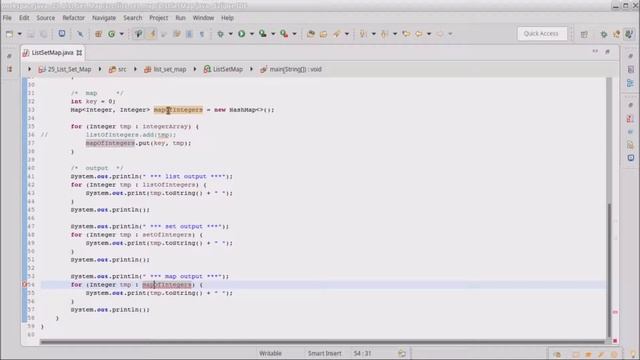Click the New file wizard icon
The width and height of the screenshot is (640, 360).
9,34
